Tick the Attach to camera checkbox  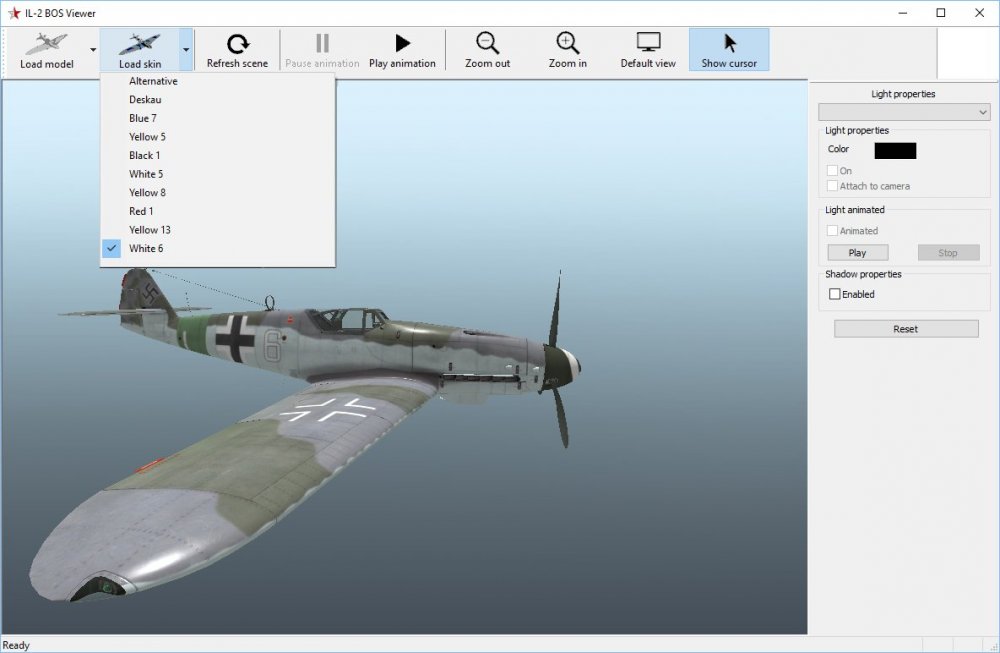point(833,186)
